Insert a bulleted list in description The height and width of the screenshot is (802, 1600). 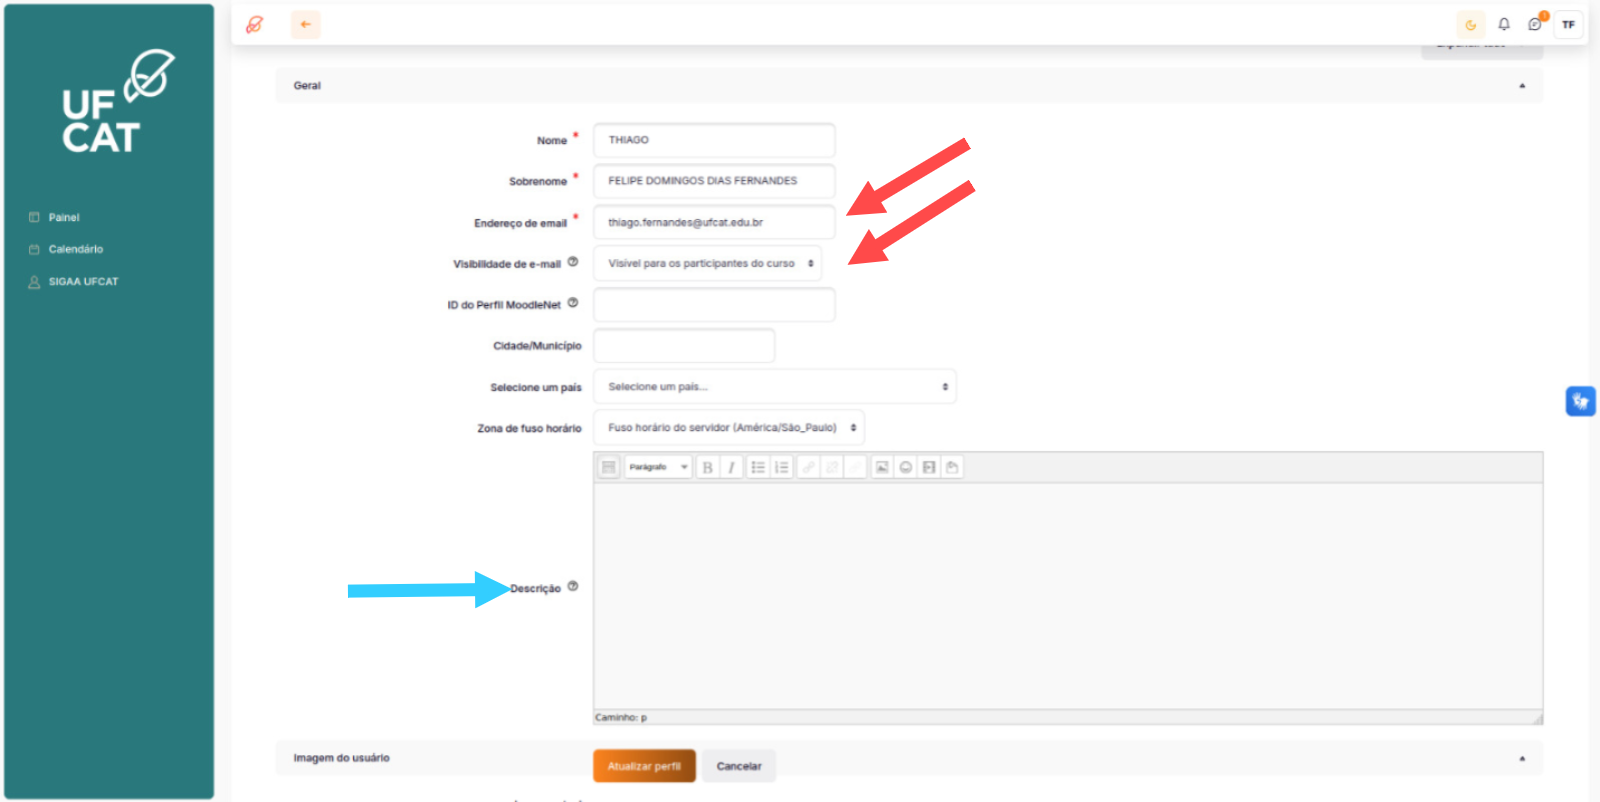[758, 467]
